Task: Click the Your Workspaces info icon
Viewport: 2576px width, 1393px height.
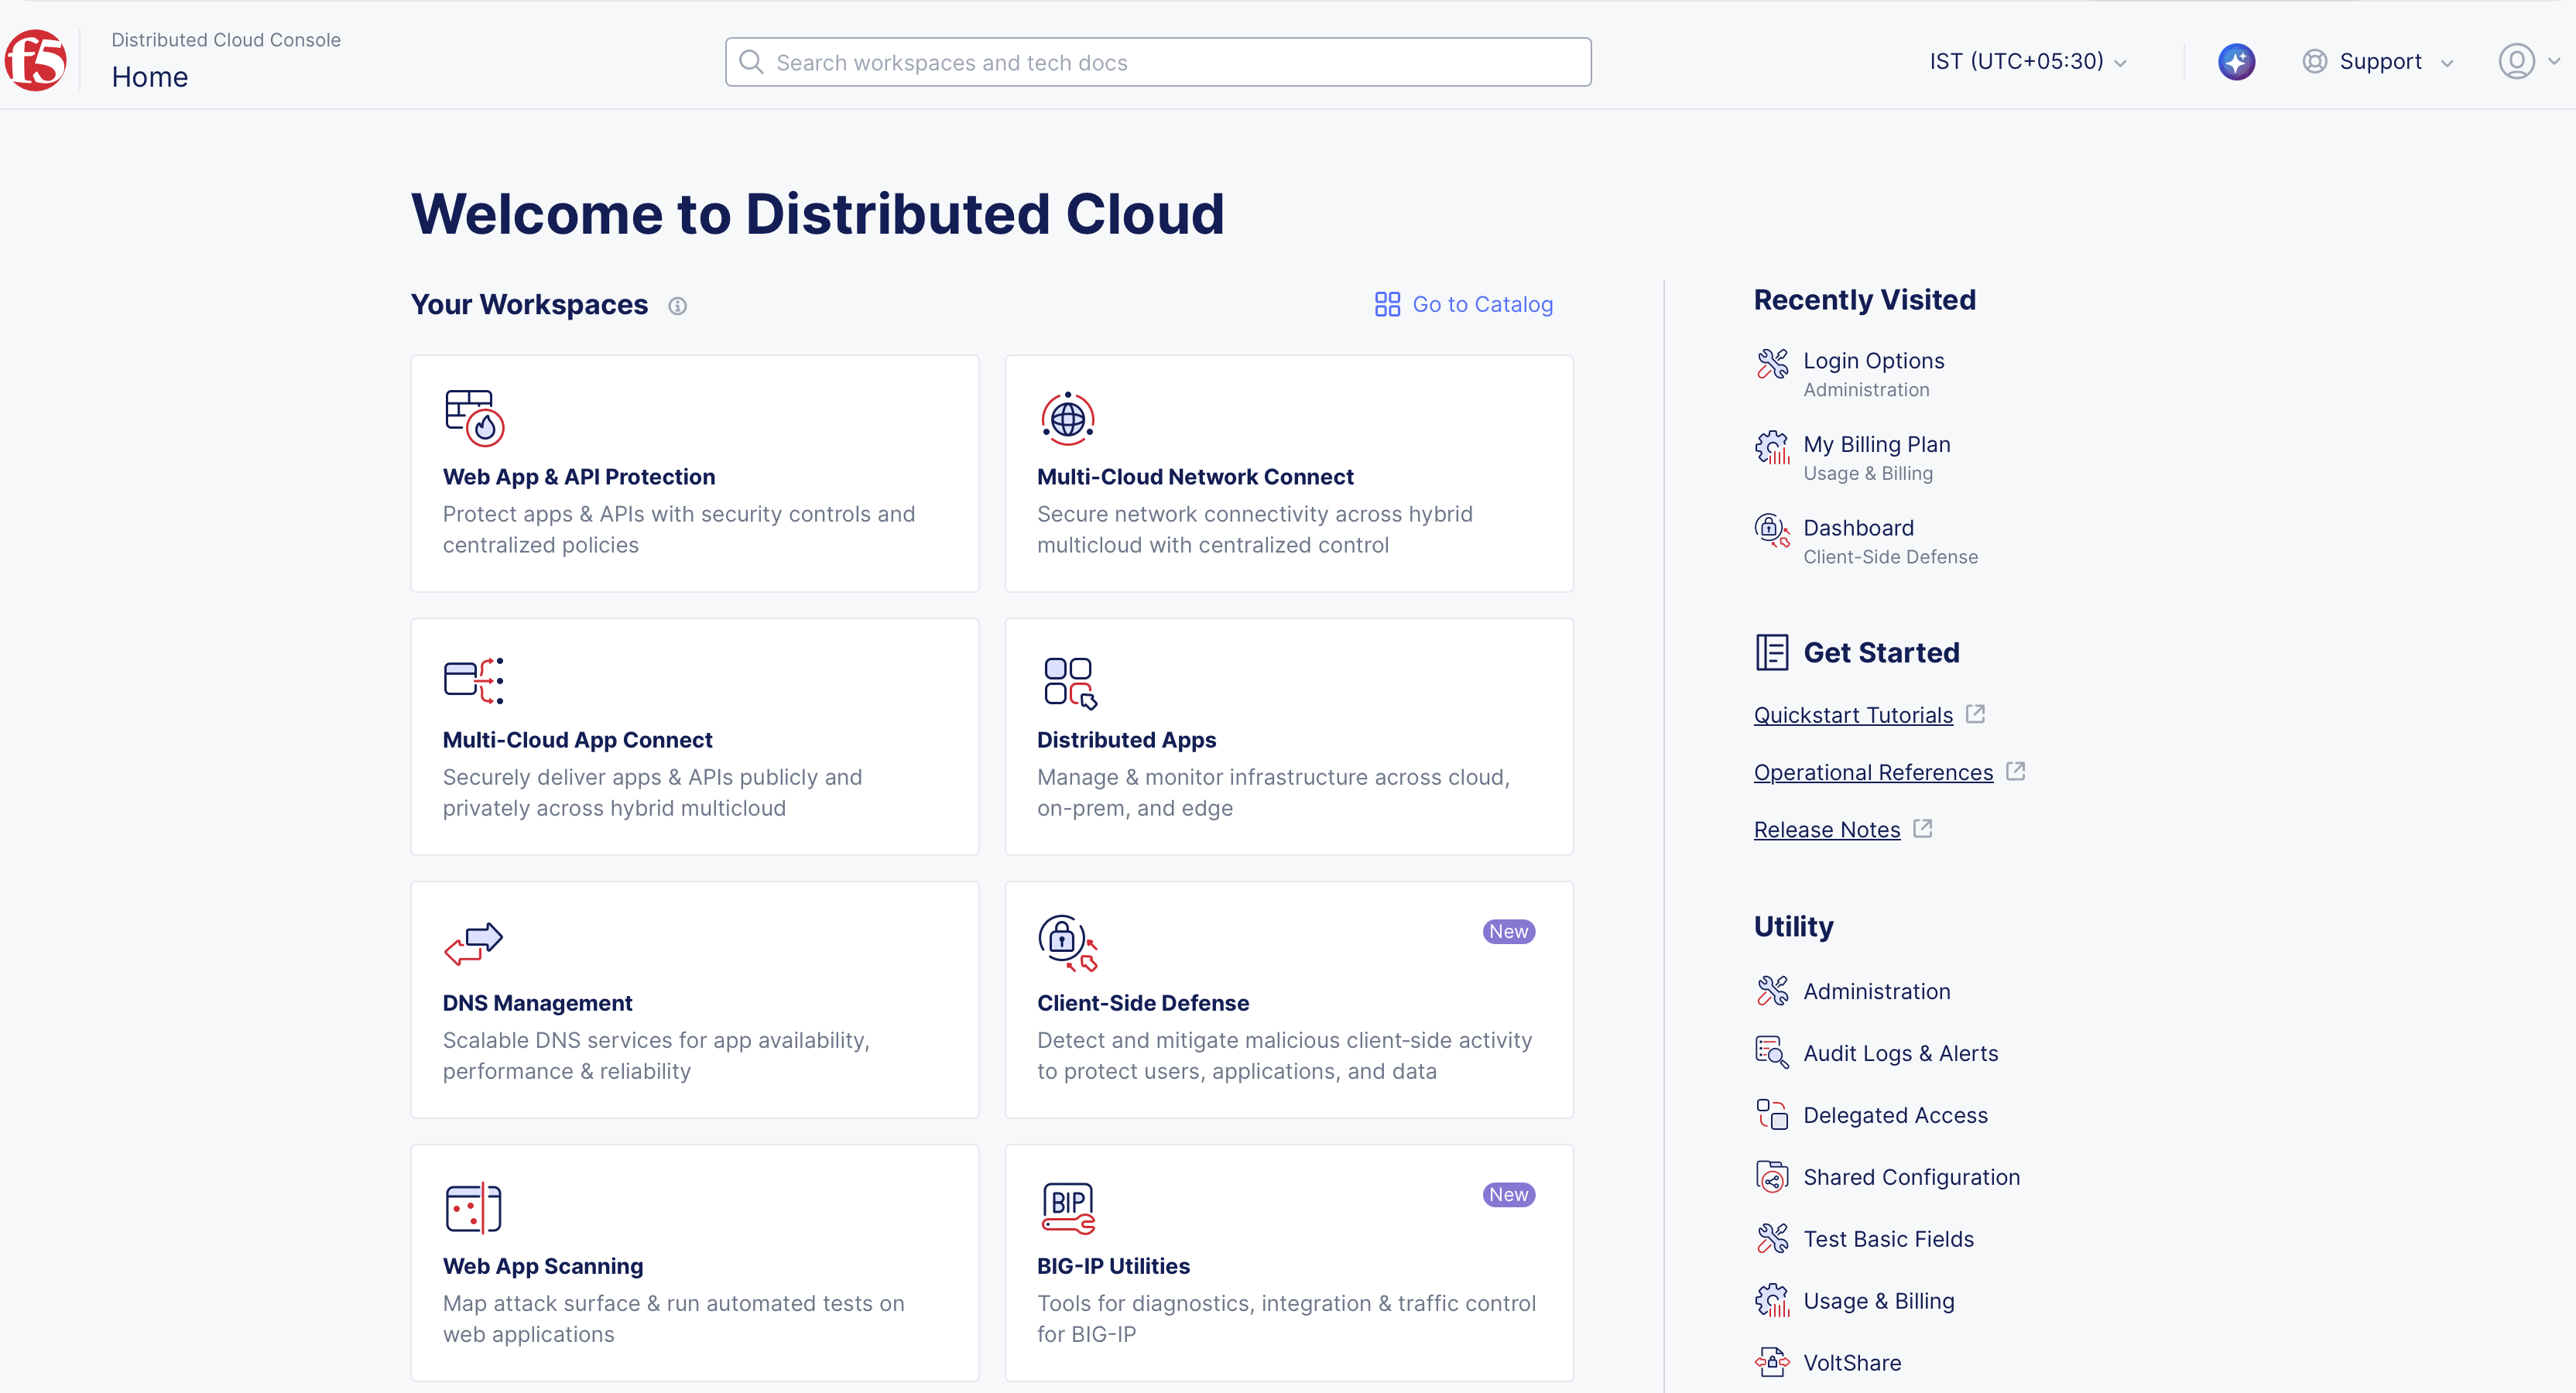Action: [677, 306]
